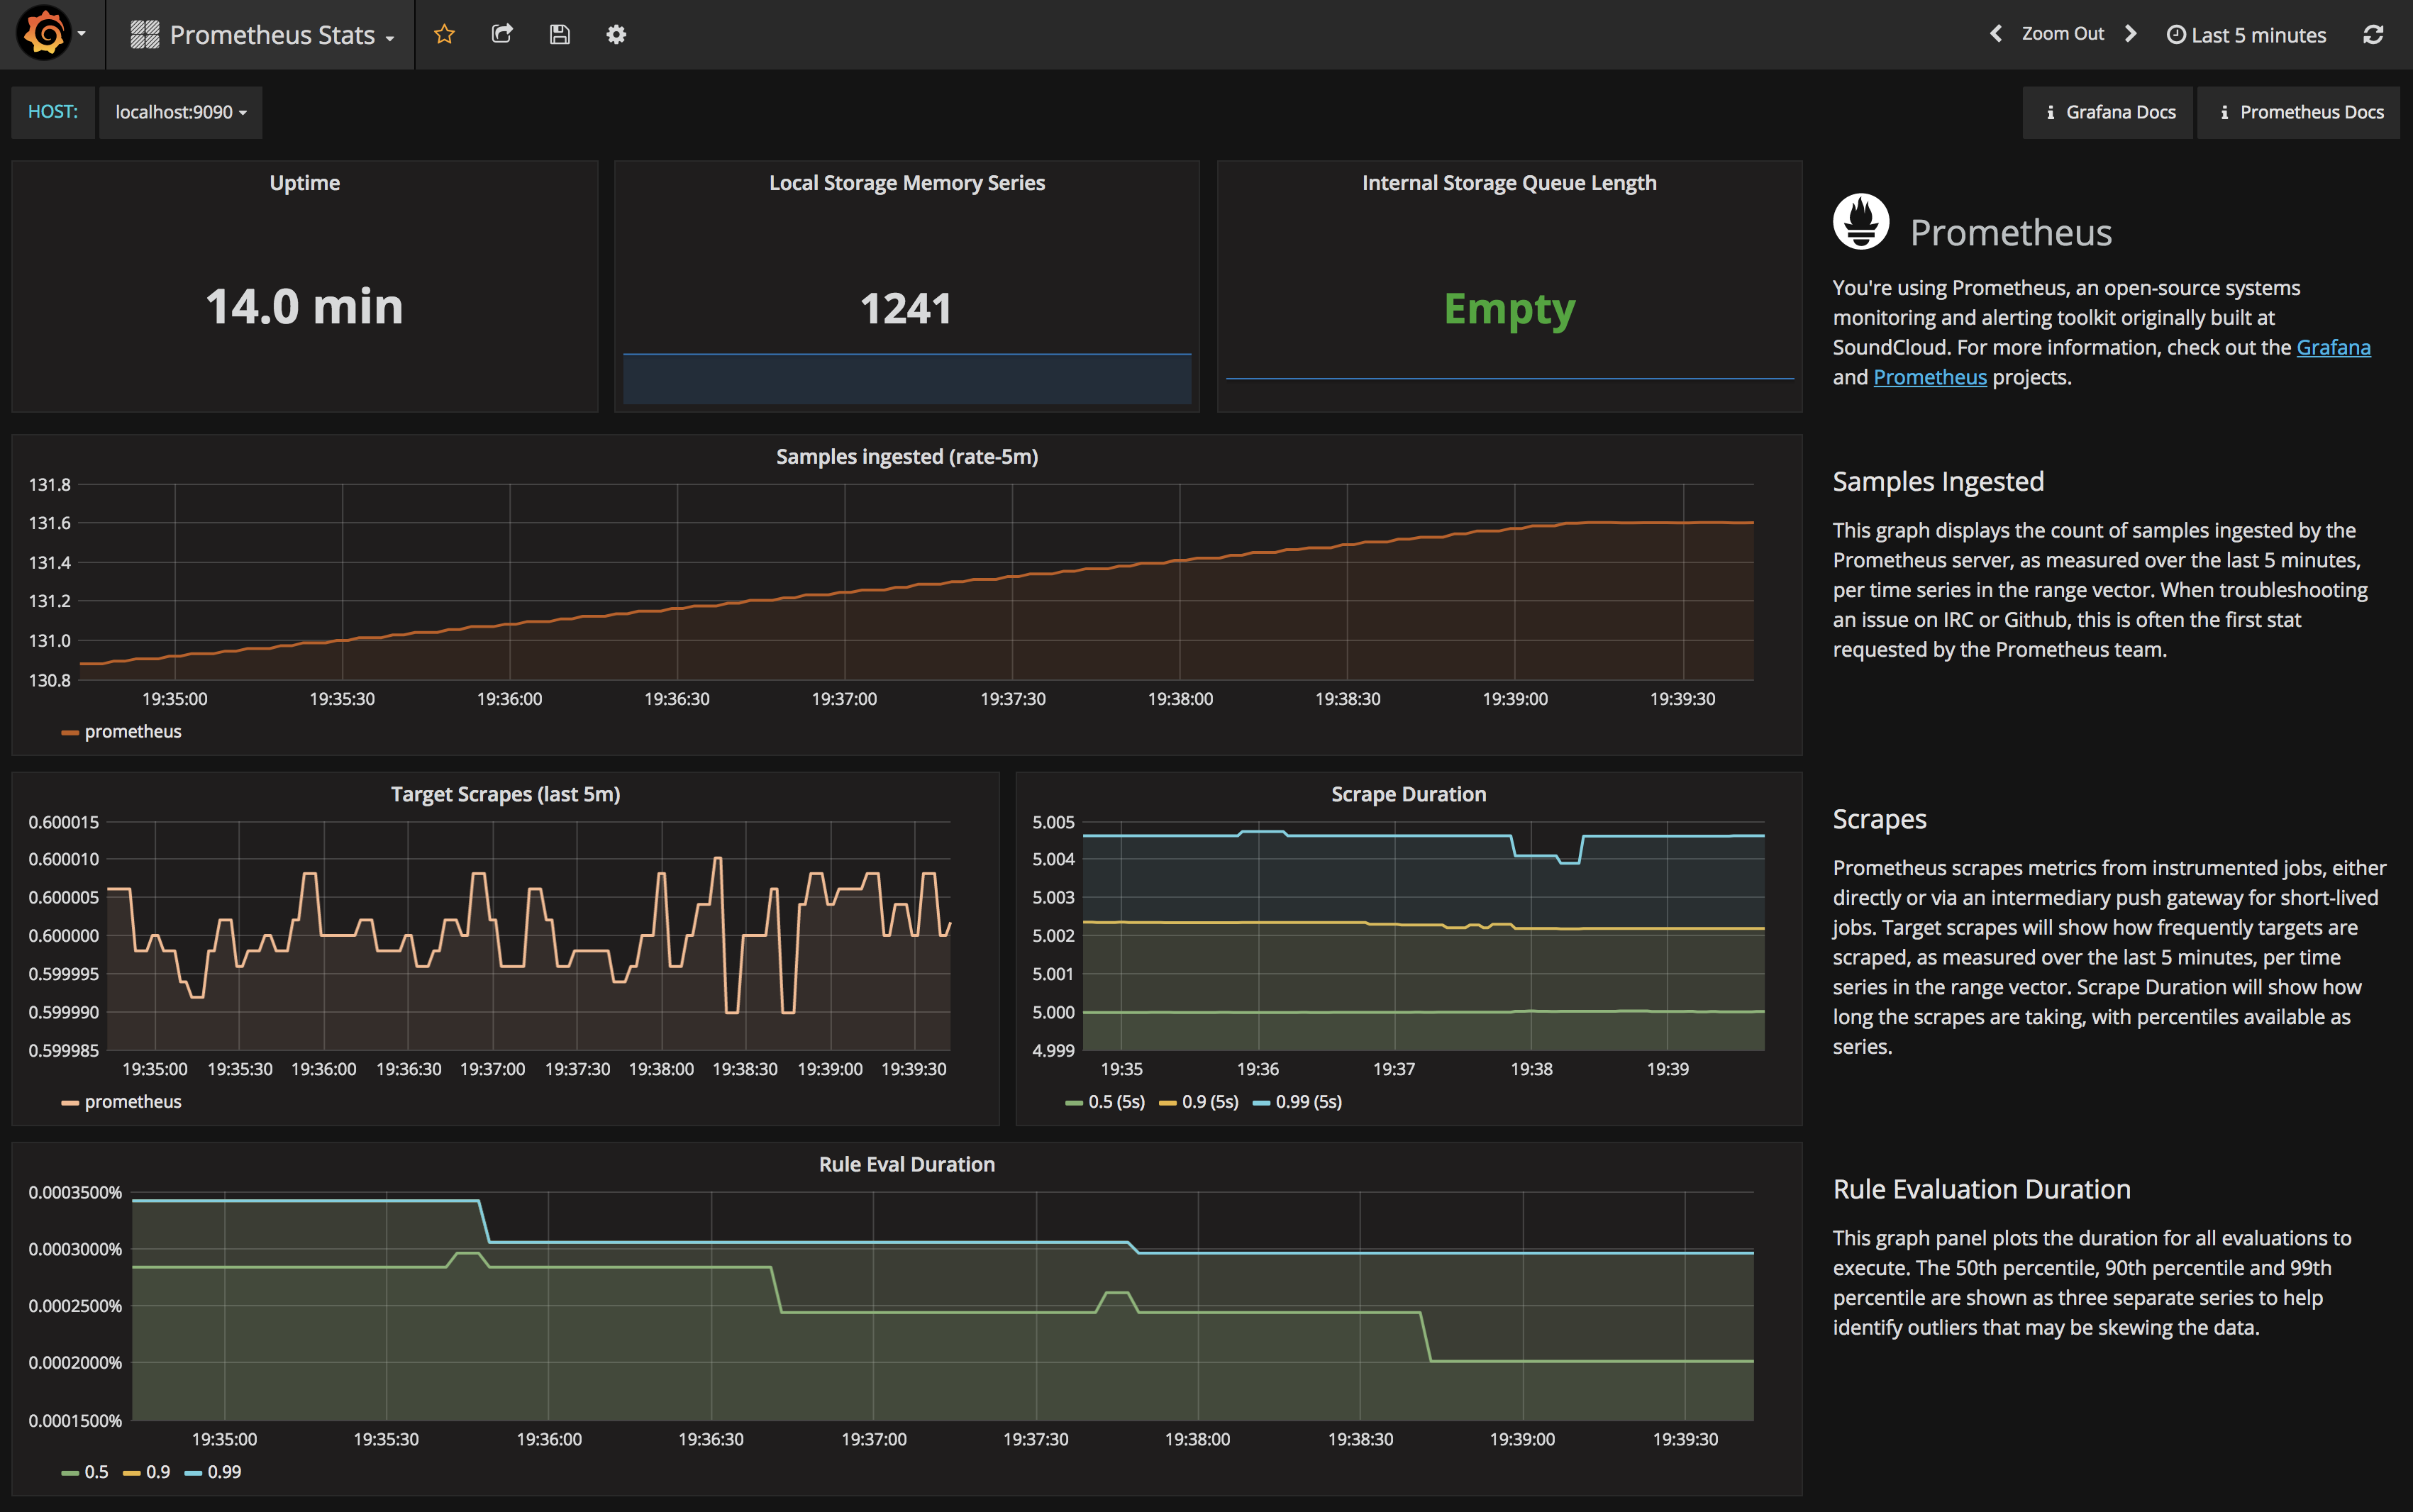Viewport: 2413px width, 1512px height.
Task: Open the Grafana logo main menu
Action: click(x=45, y=34)
